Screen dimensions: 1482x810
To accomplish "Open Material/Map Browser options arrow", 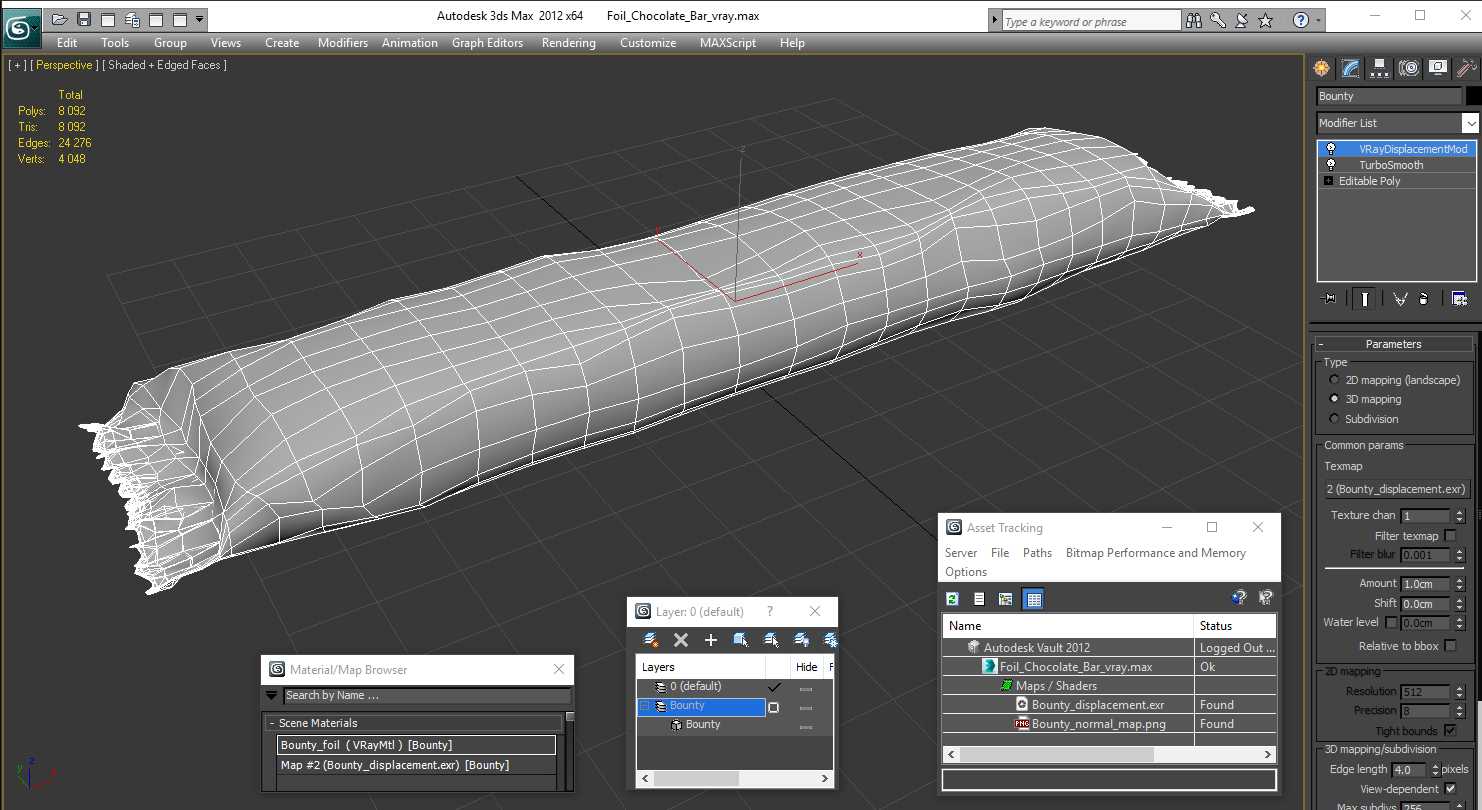I will tap(271, 695).
